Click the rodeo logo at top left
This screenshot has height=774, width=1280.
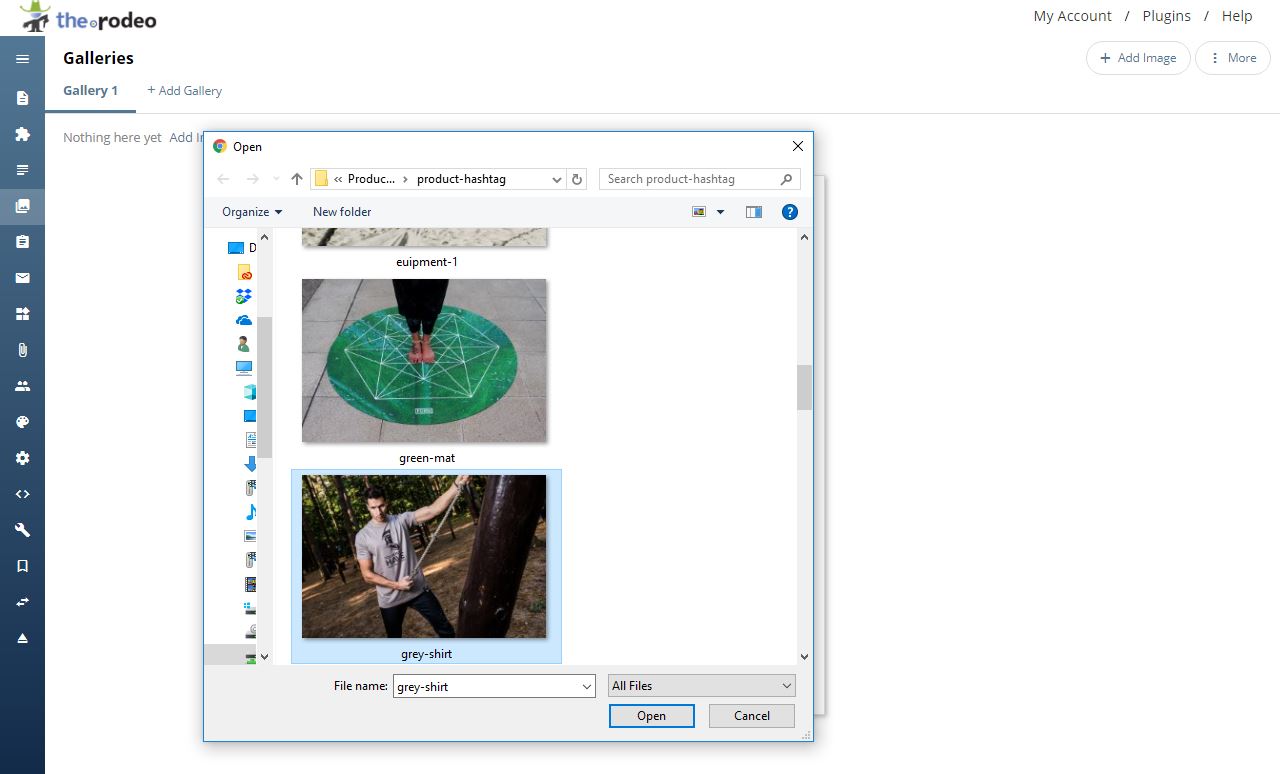[88, 17]
